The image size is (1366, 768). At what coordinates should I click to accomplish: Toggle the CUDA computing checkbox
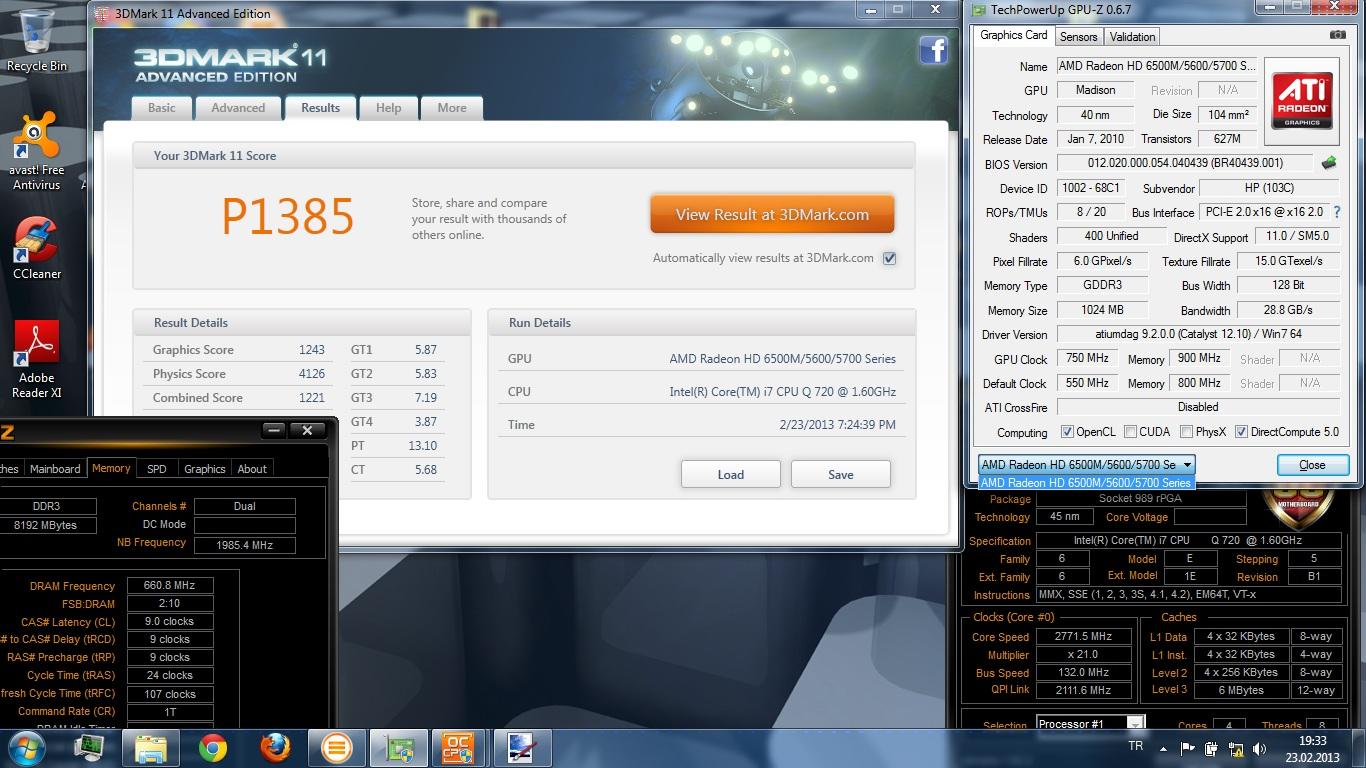(1130, 432)
